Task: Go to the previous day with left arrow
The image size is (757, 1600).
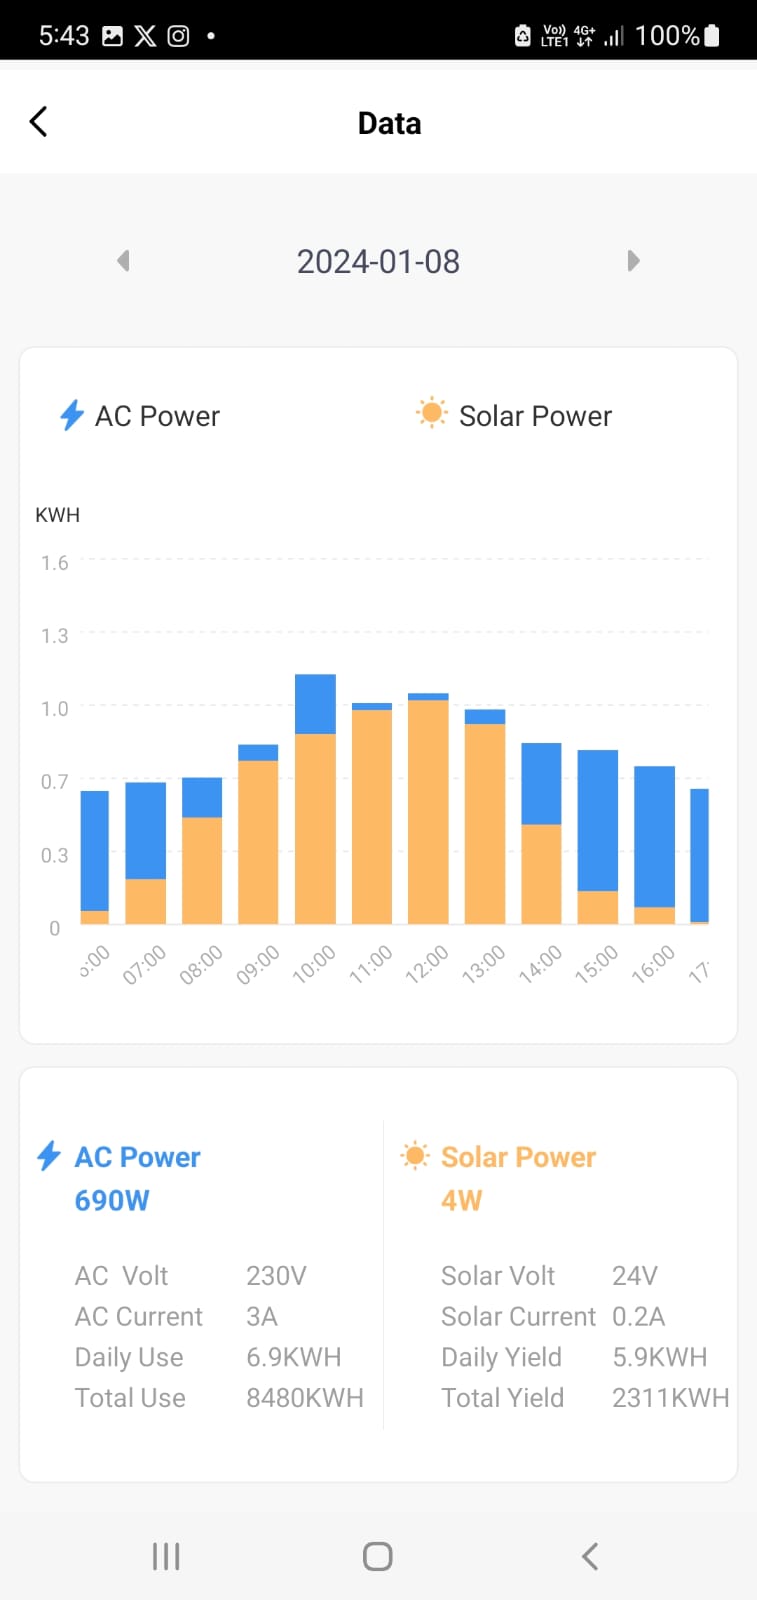Action: pyautogui.click(x=123, y=261)
